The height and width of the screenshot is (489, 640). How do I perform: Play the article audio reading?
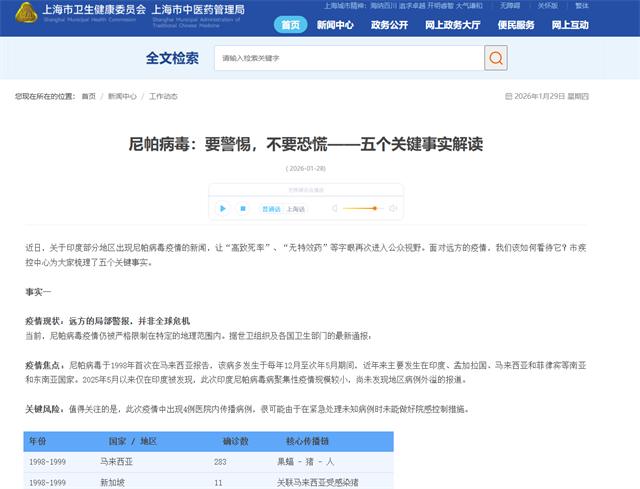pos(222,208)
